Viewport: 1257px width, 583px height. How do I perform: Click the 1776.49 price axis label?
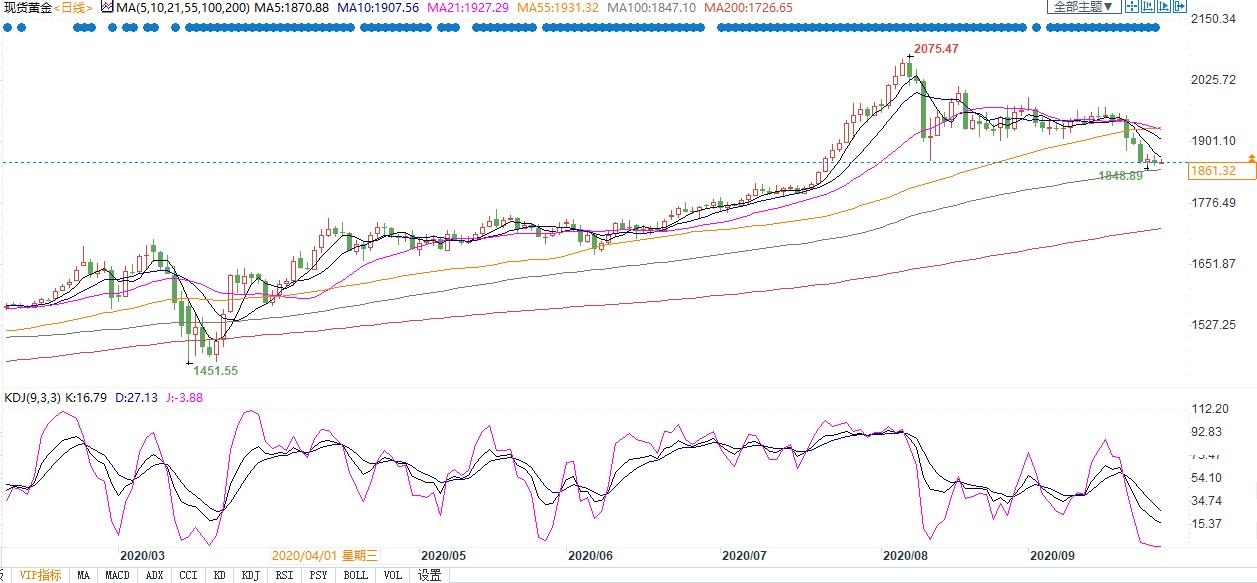click(x=1215, y=203)
